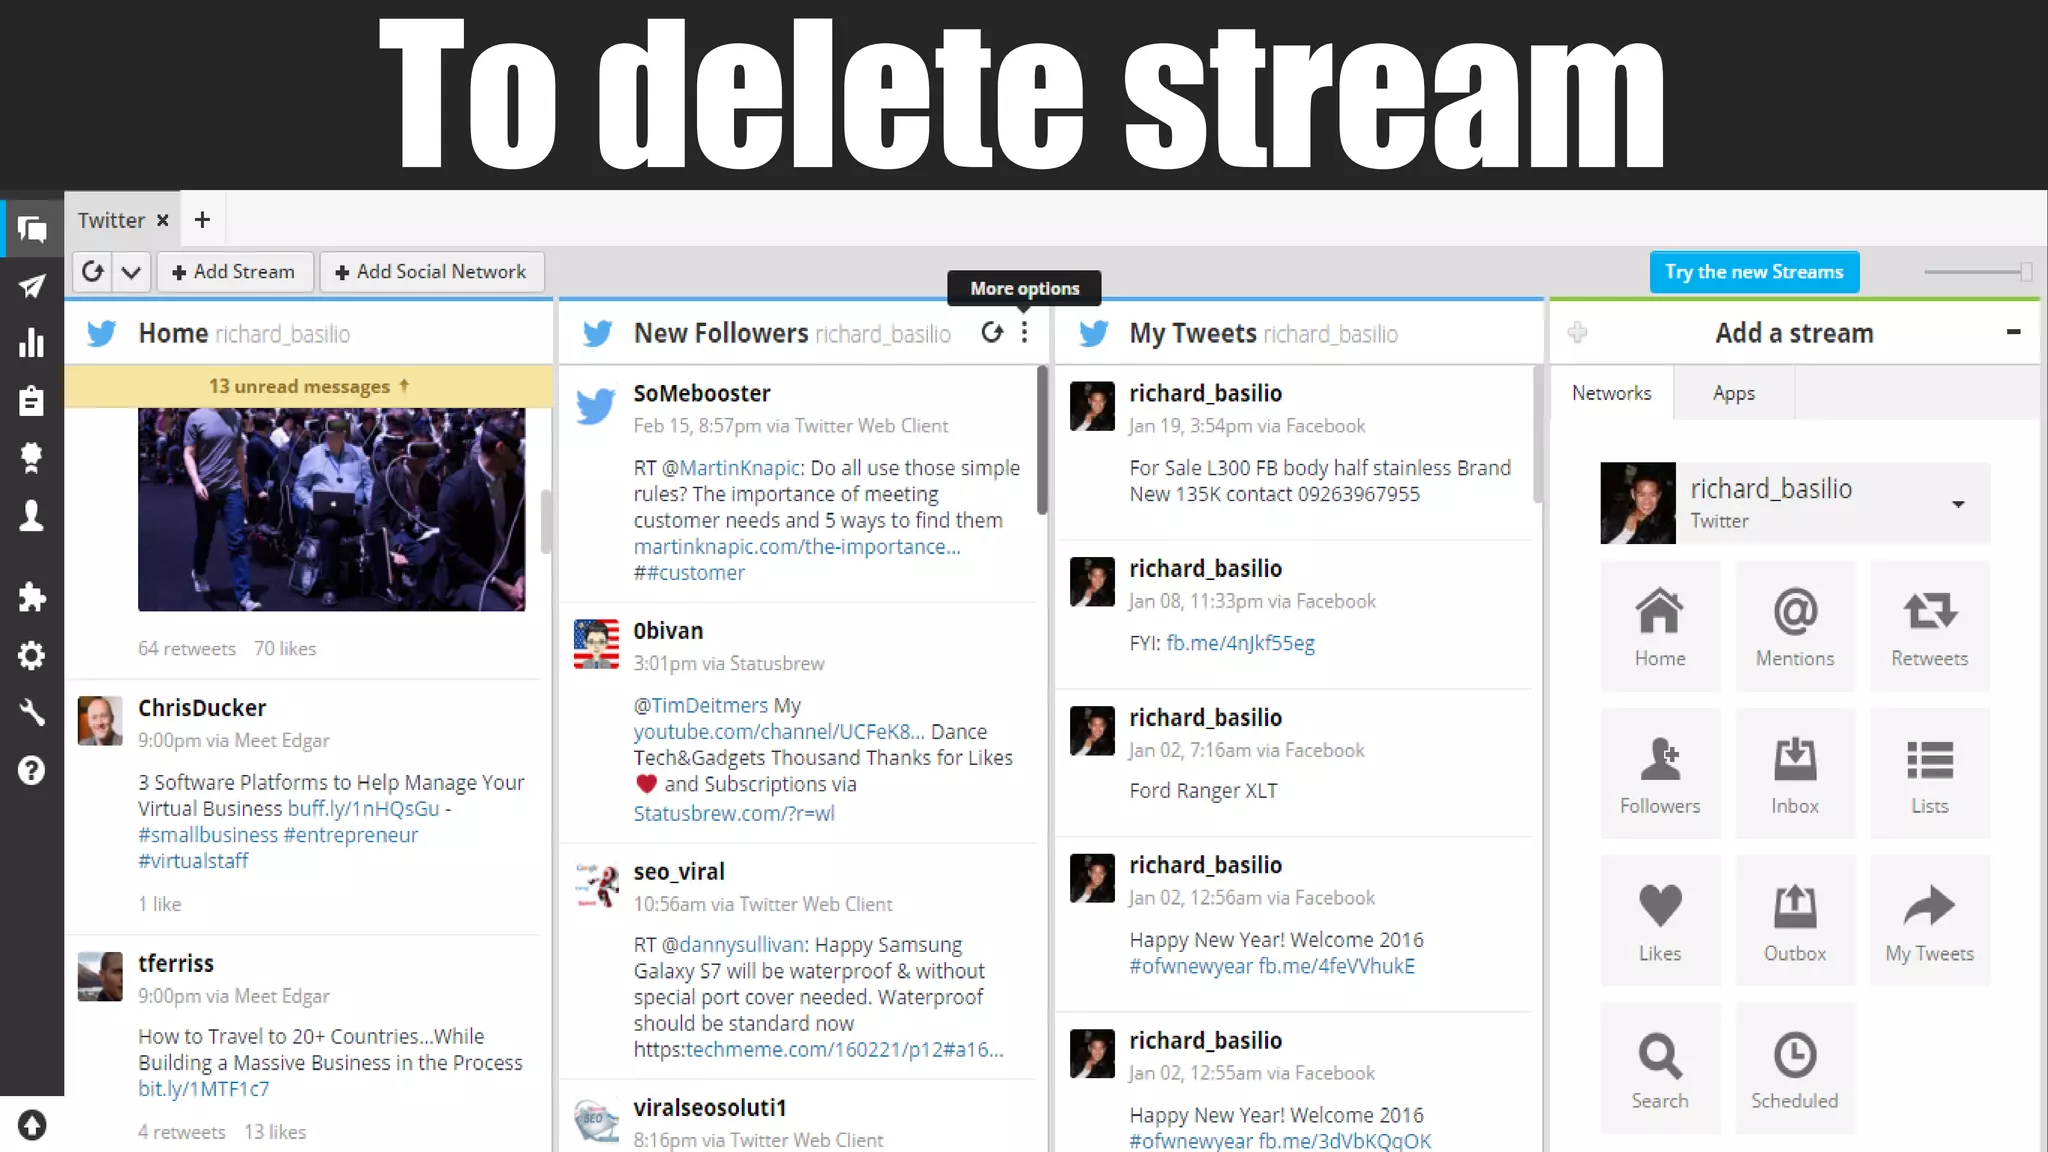This screenshot has width=2048, height=1152.
Task: Open tferriss profile name
Action: [176, 963]
